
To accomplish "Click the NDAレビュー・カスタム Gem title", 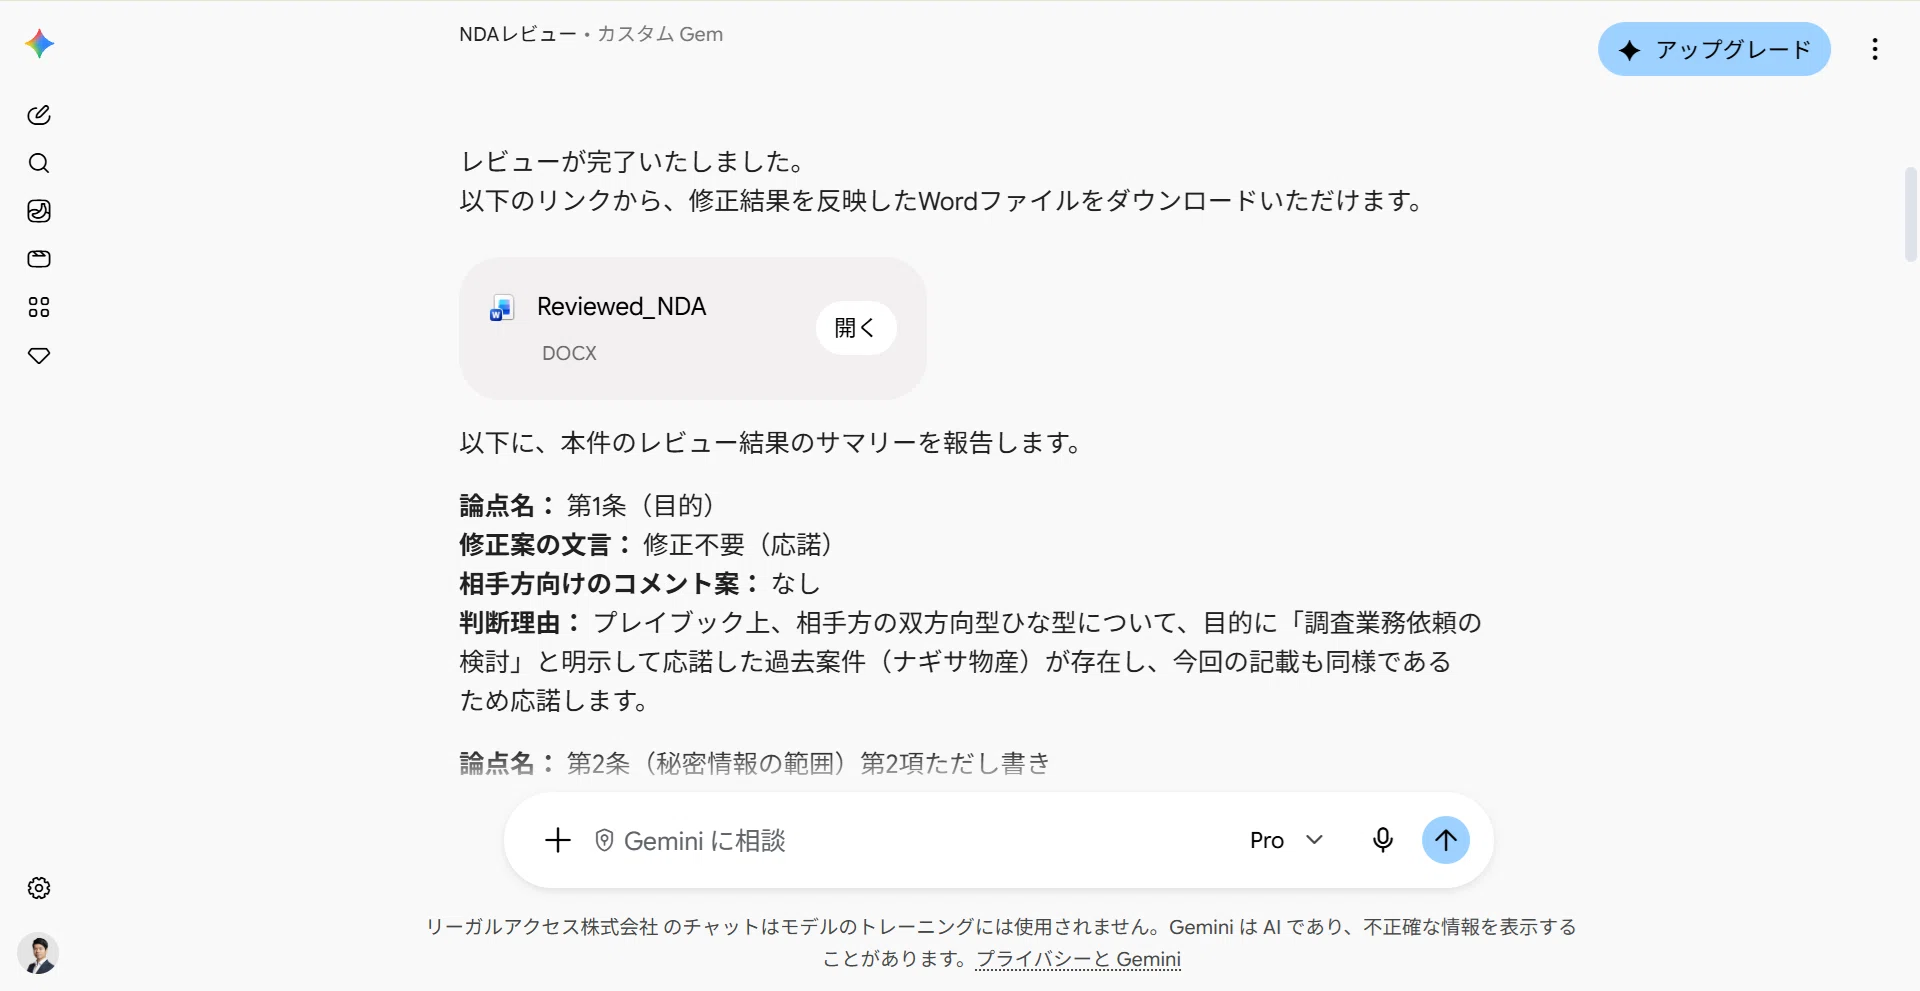I will coord(591,34).
